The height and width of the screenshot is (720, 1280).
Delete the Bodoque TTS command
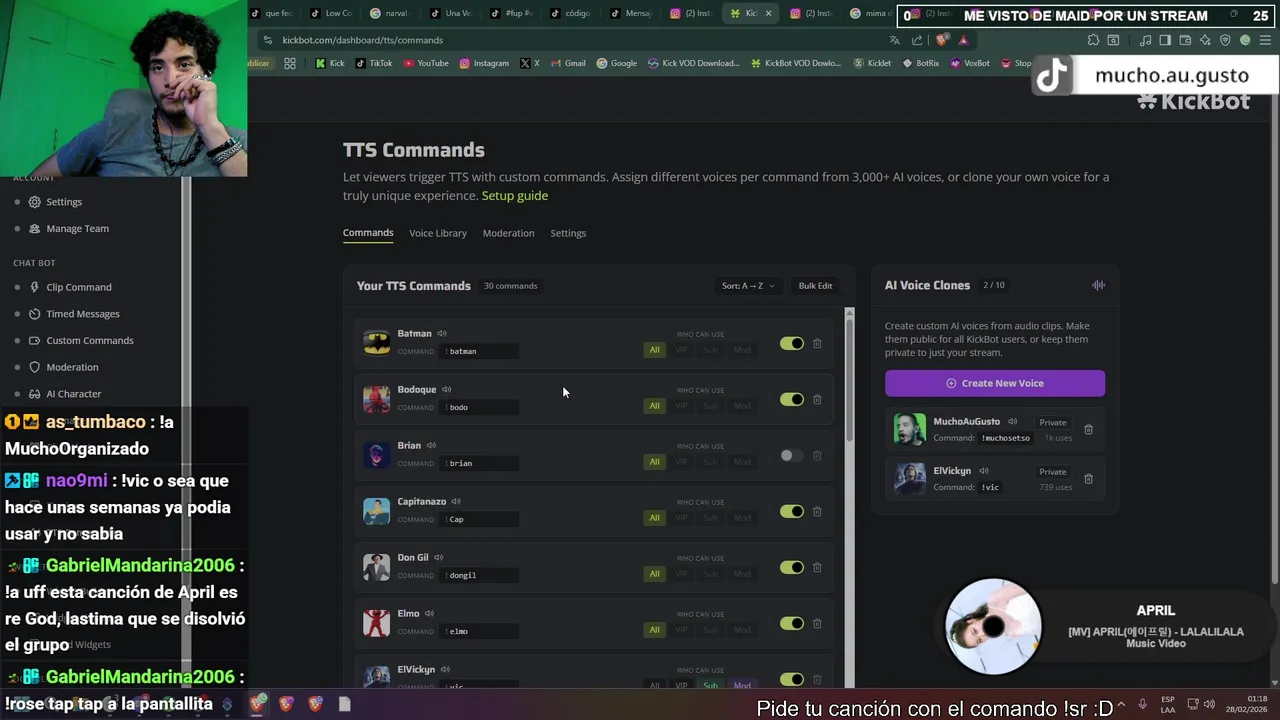[x=817, y=399]
